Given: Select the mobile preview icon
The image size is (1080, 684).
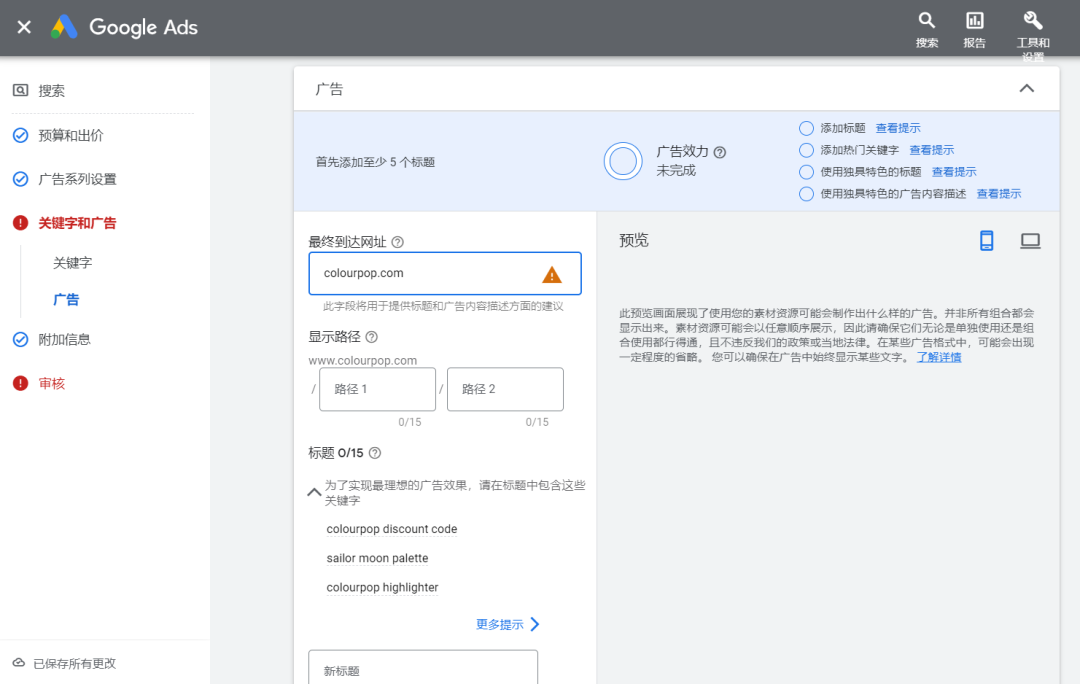Looking at the screenshot, I should click(x=987, y=240).
